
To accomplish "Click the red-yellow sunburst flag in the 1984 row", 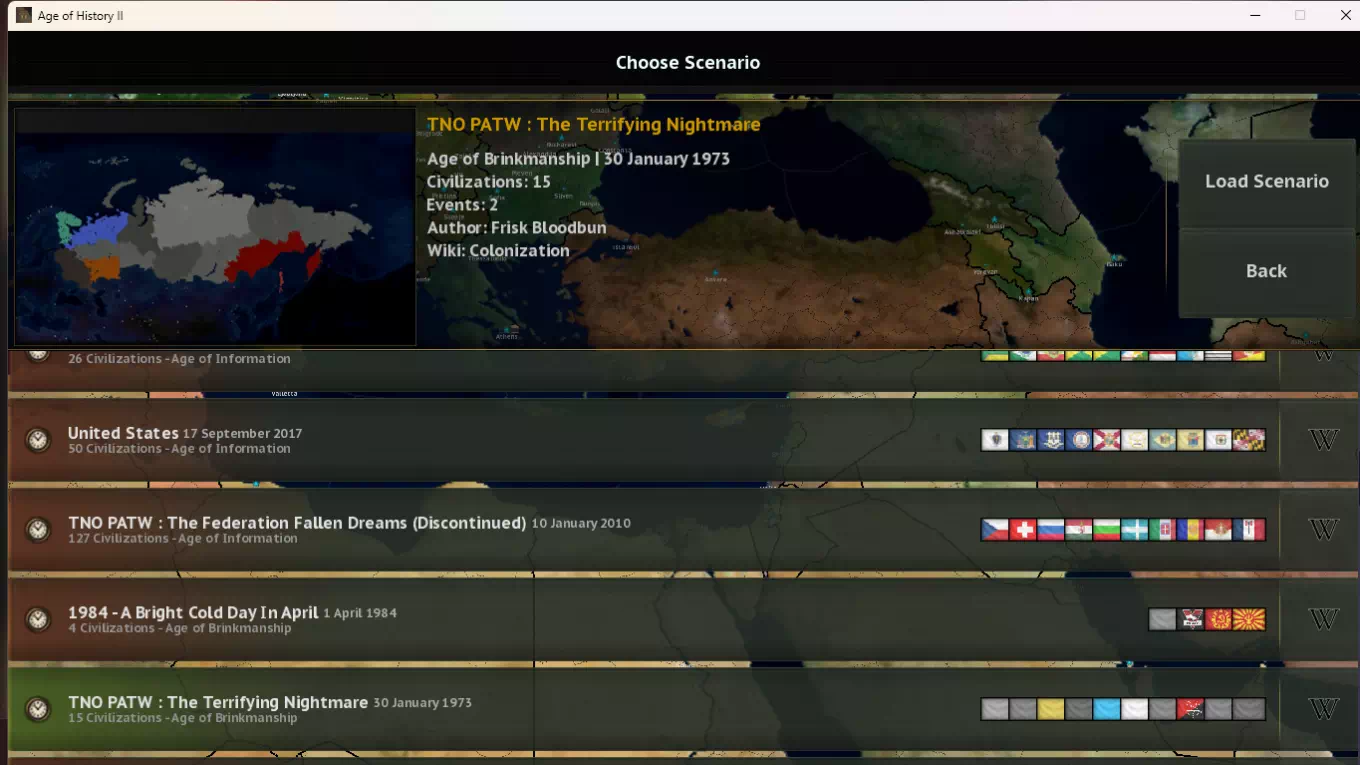I will click(1251, 620).
